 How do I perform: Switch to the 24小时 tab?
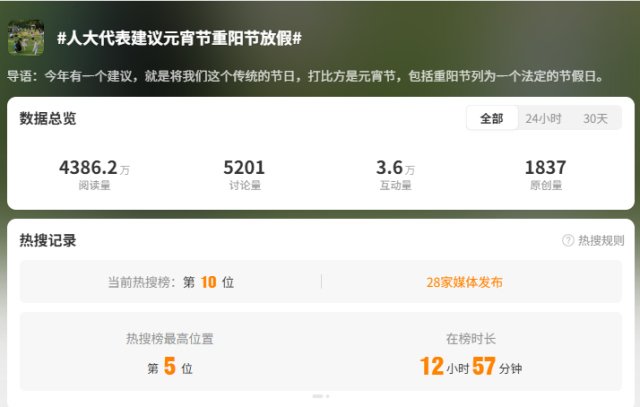point(543,118)
